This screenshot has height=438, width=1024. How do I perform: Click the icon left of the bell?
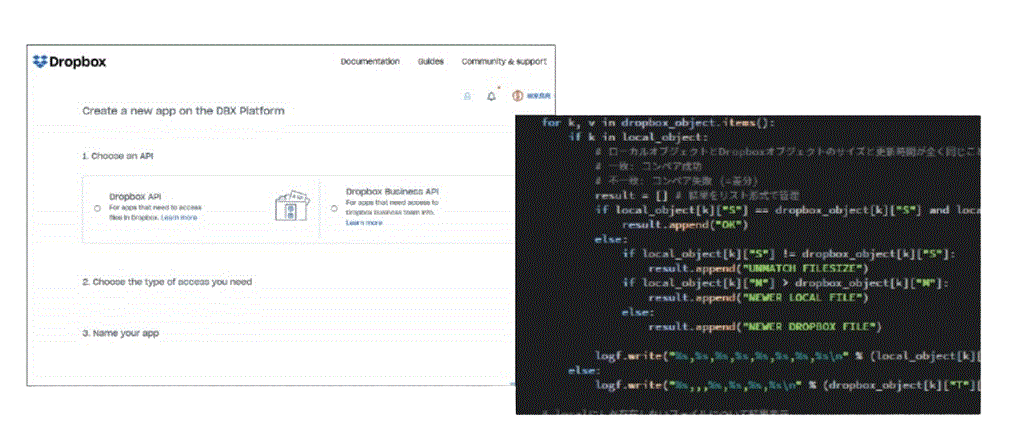[x=466, y=96]
